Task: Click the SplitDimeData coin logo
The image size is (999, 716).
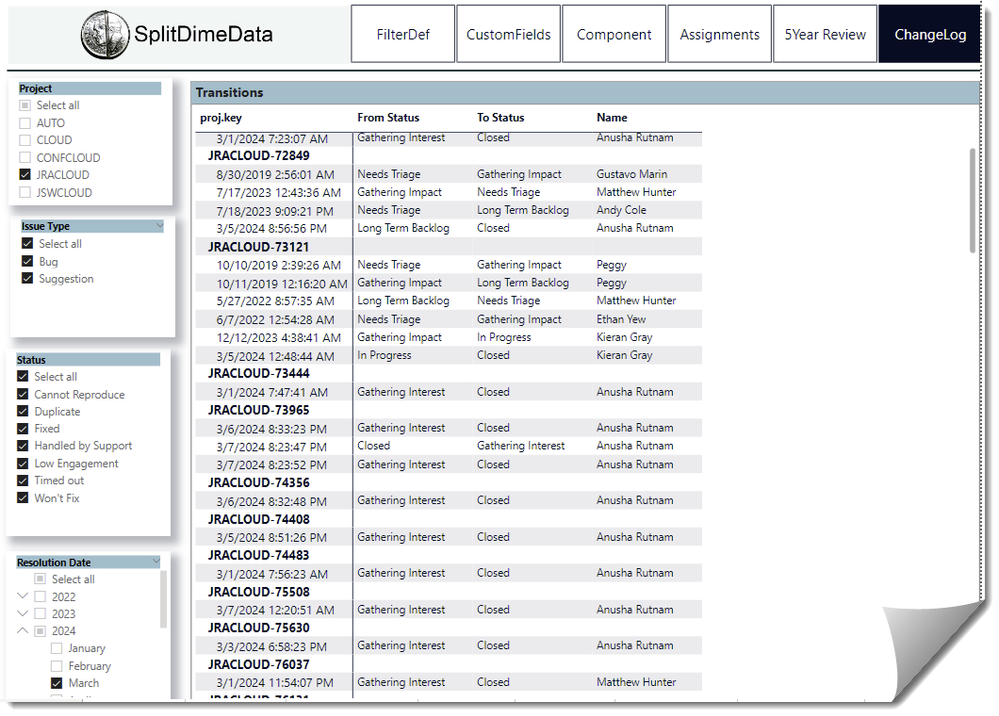Action: click(105, 35)
